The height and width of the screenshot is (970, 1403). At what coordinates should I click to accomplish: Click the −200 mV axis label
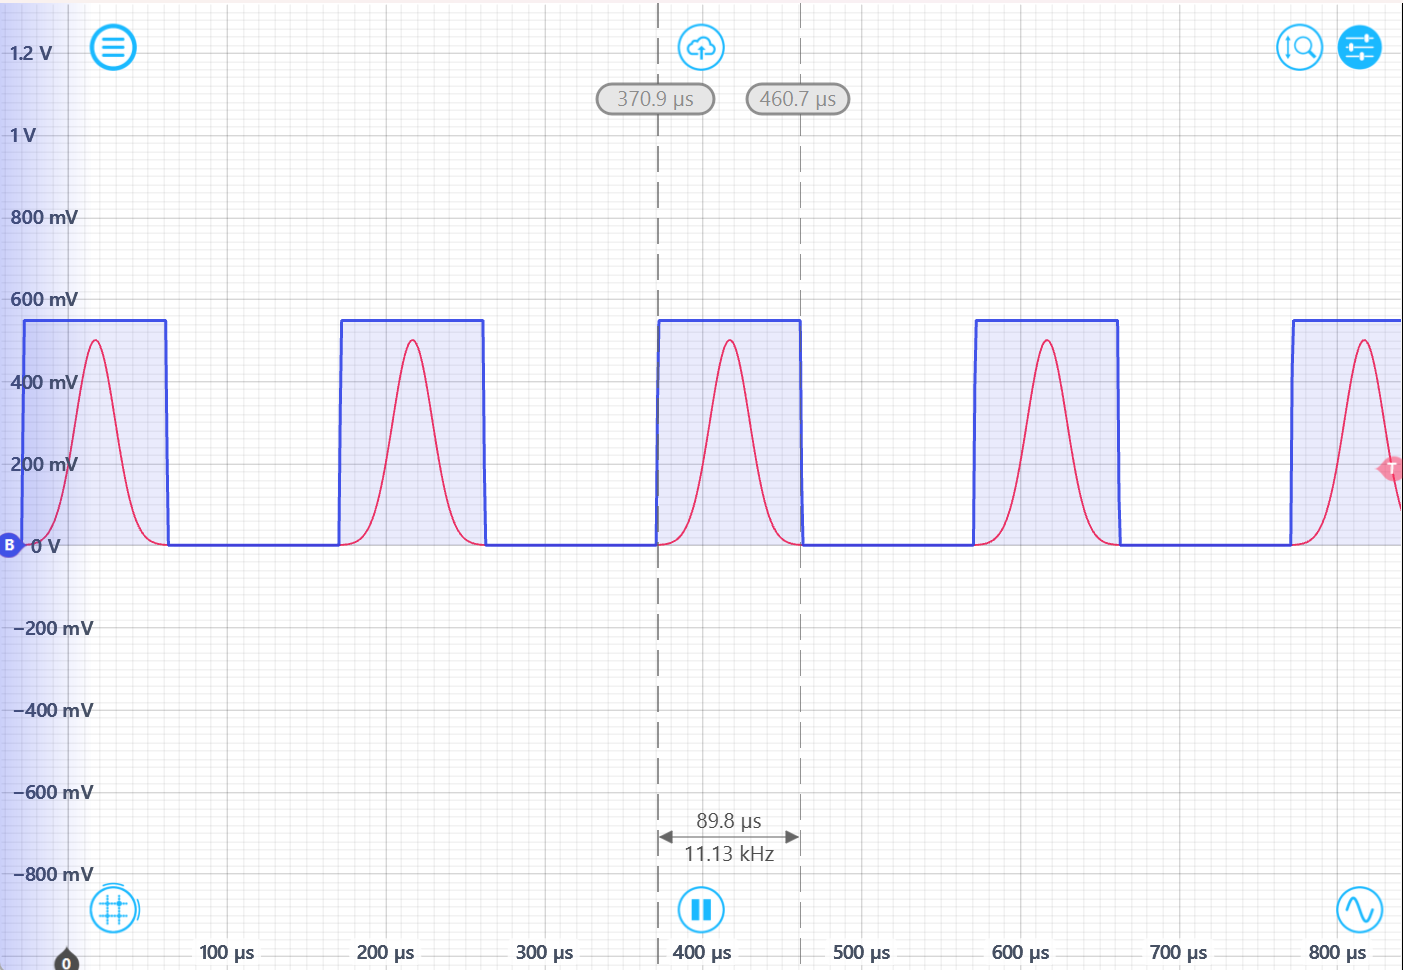[53, 628]
